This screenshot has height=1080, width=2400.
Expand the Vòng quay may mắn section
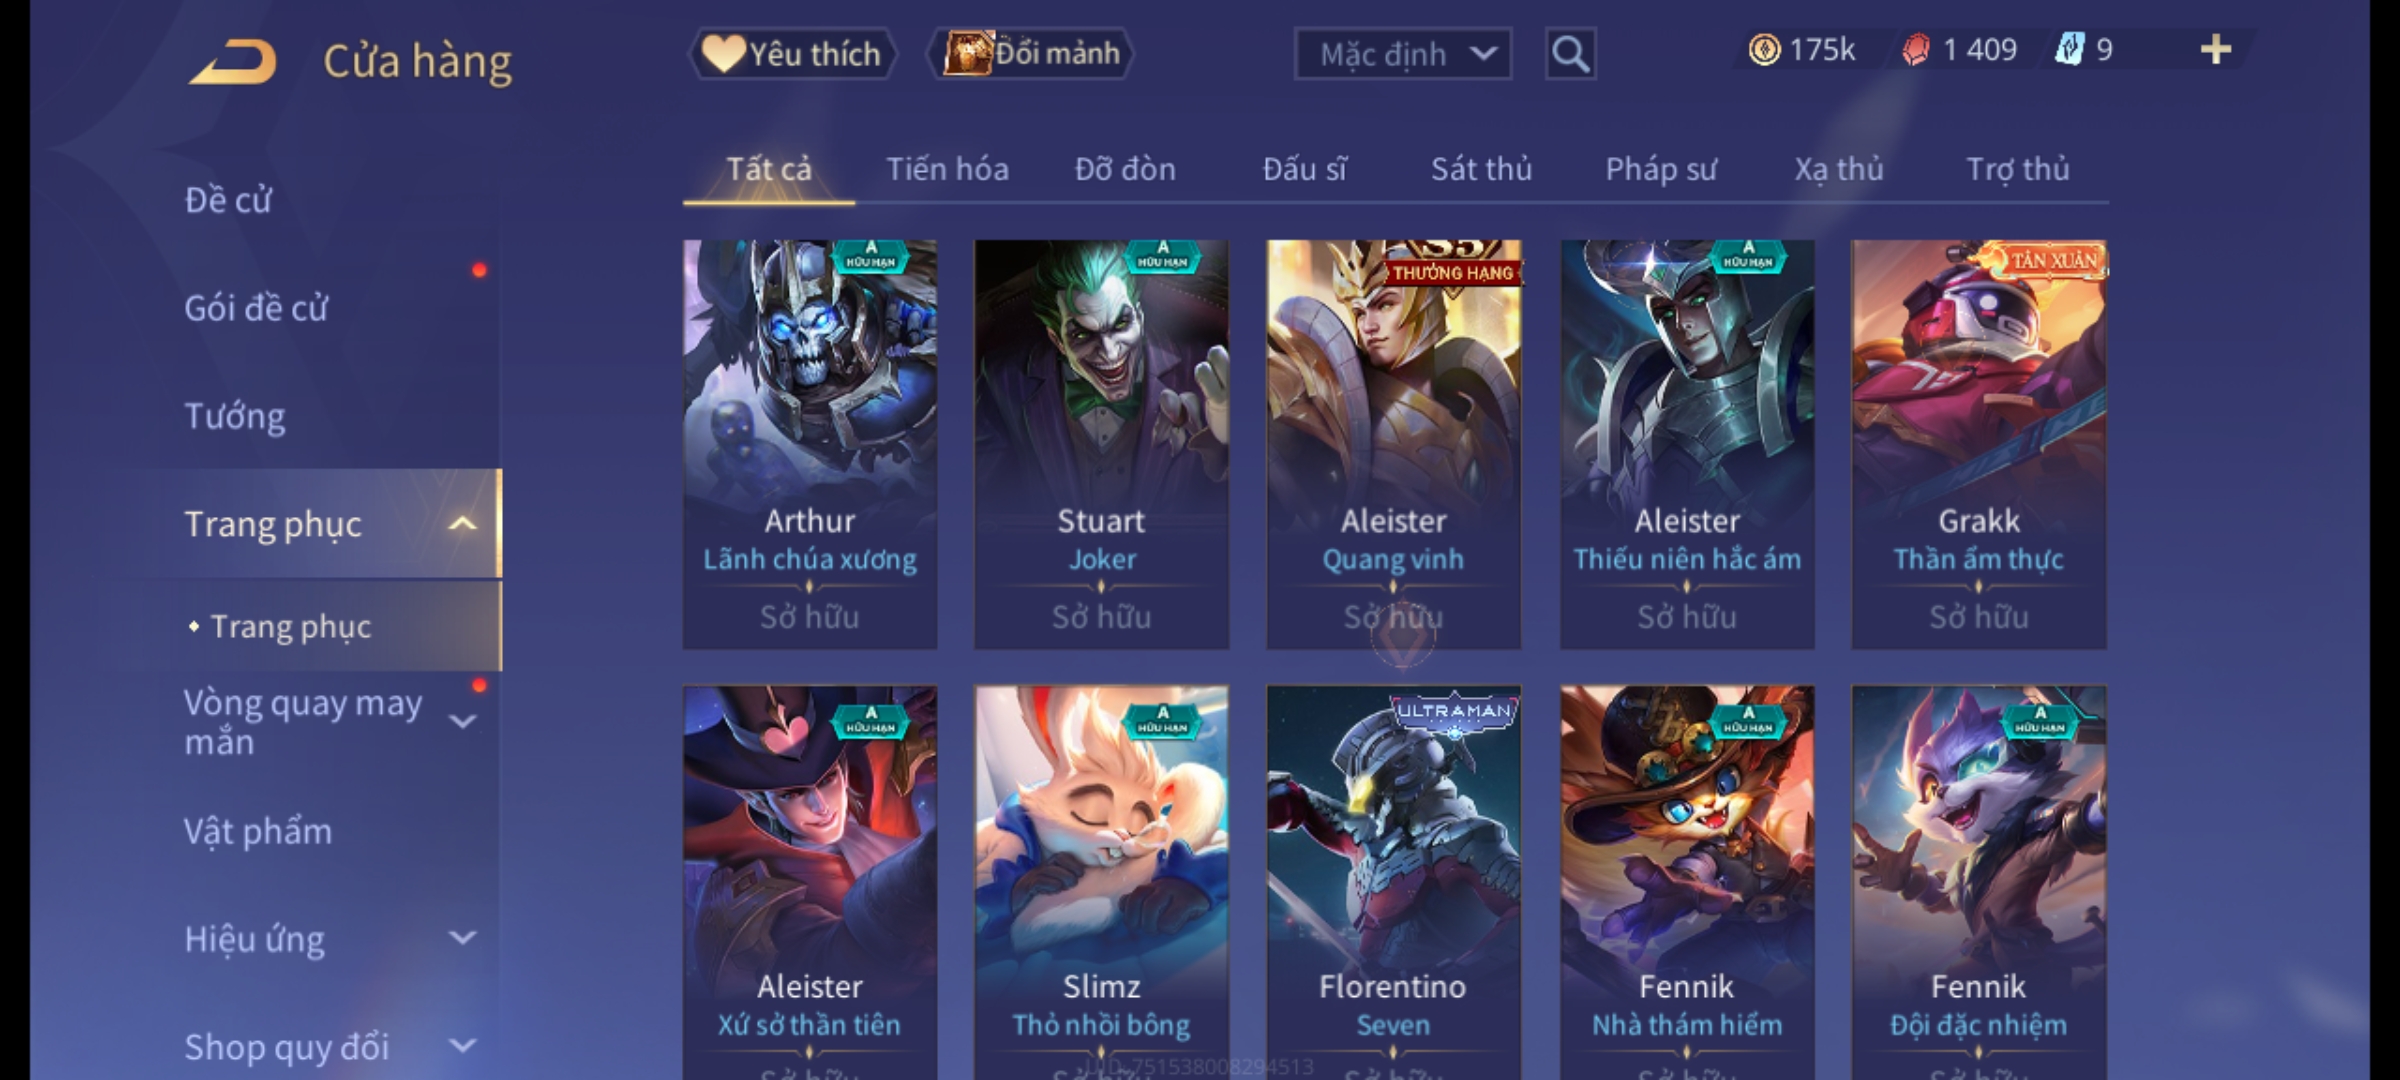tap(463, 721)
